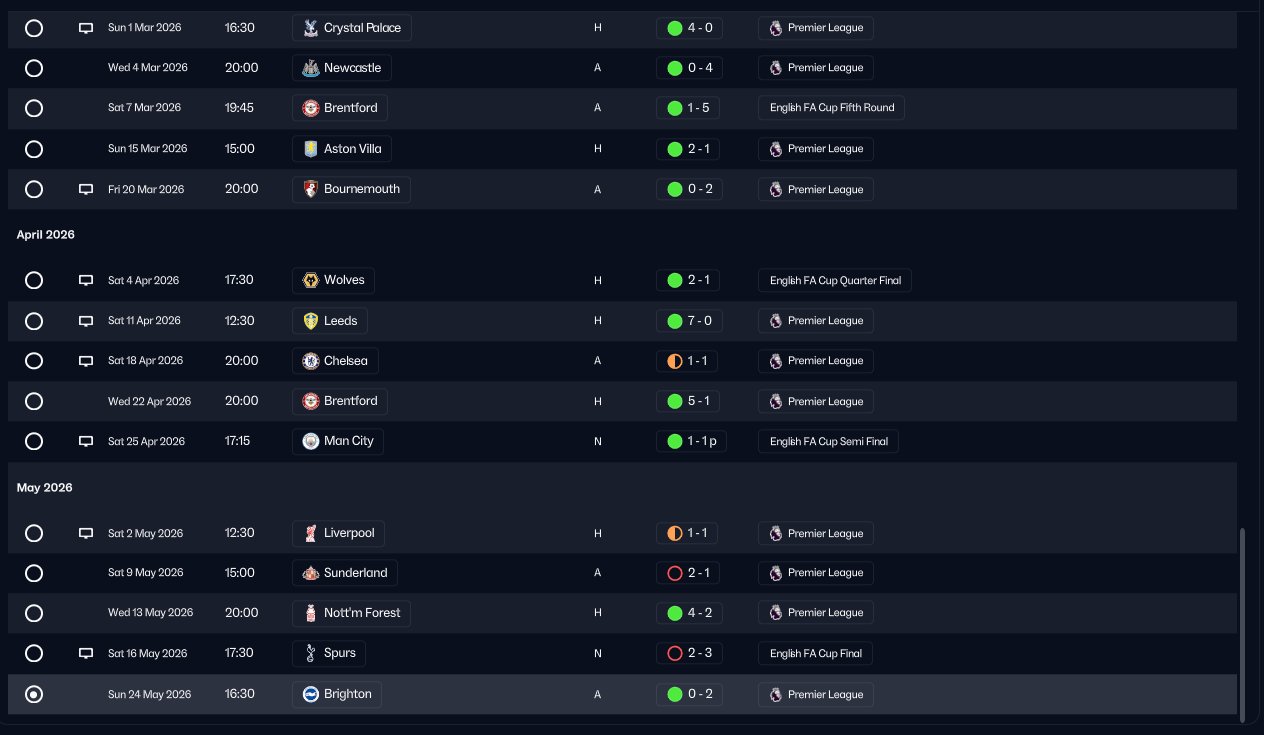
Task: Click the English FA Cup Final competition tag
Action: point(815,654)
